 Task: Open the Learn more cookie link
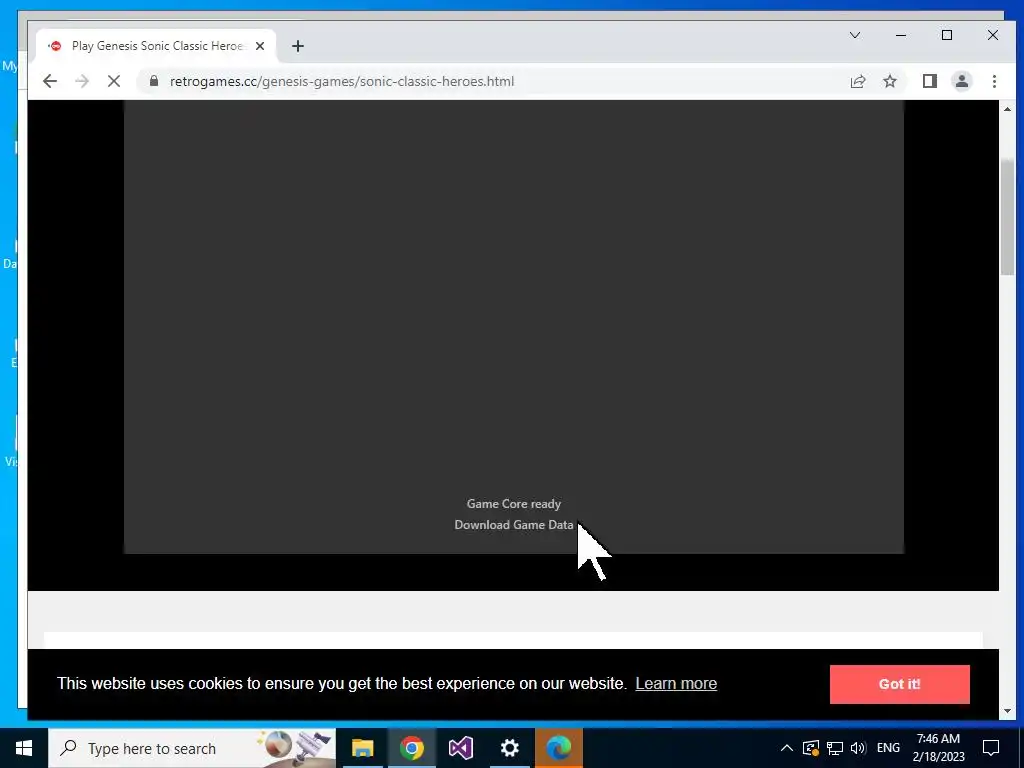(x=676, y=683)
